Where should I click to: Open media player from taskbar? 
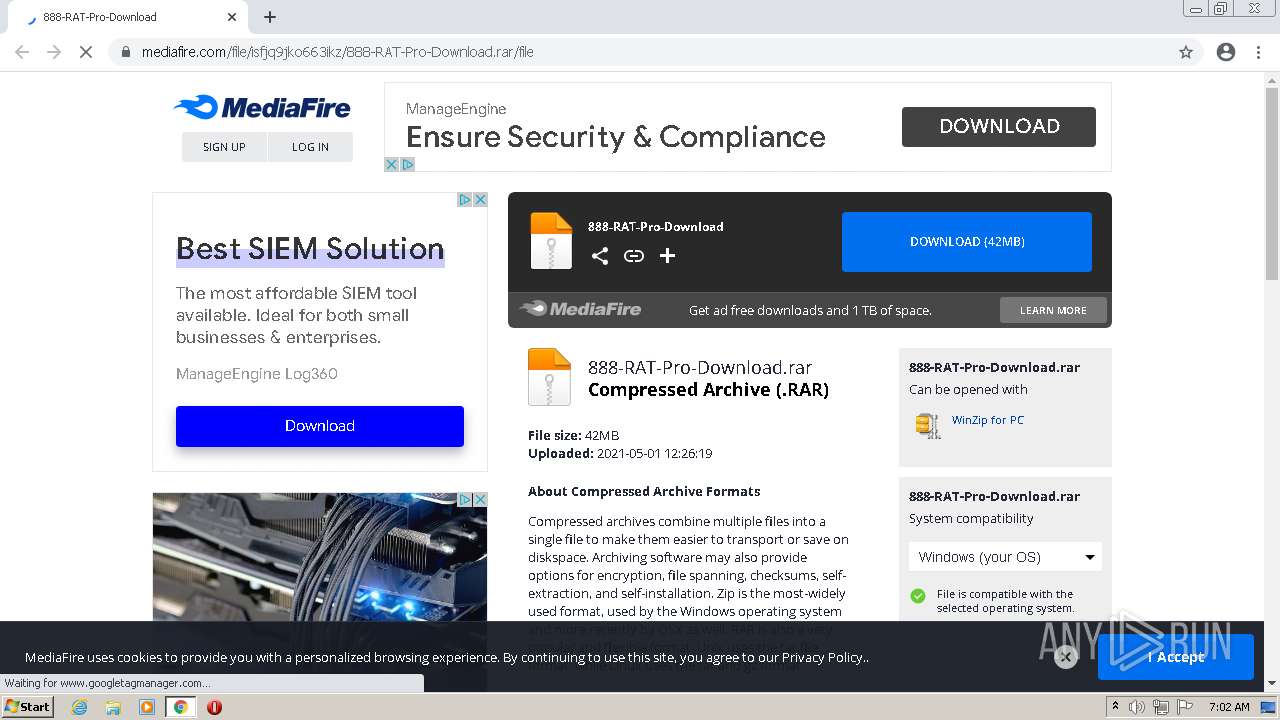pos(147,707)
